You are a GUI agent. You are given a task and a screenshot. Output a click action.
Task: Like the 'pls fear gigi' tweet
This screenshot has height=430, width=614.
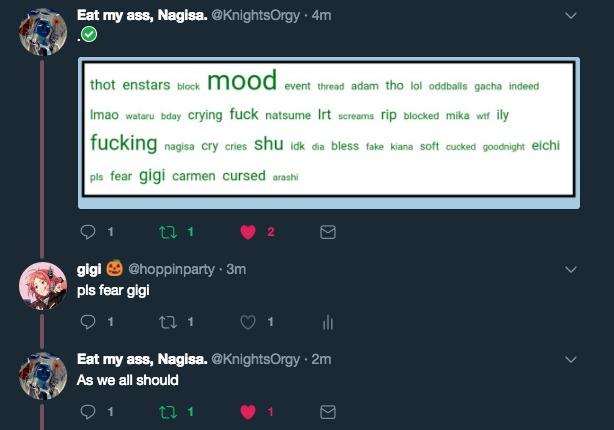click(x=248, y=322)
